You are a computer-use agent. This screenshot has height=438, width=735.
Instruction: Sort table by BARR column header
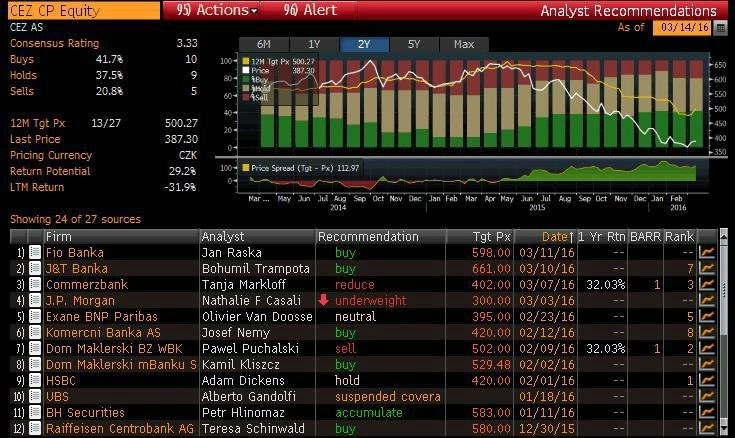(645, 236)
